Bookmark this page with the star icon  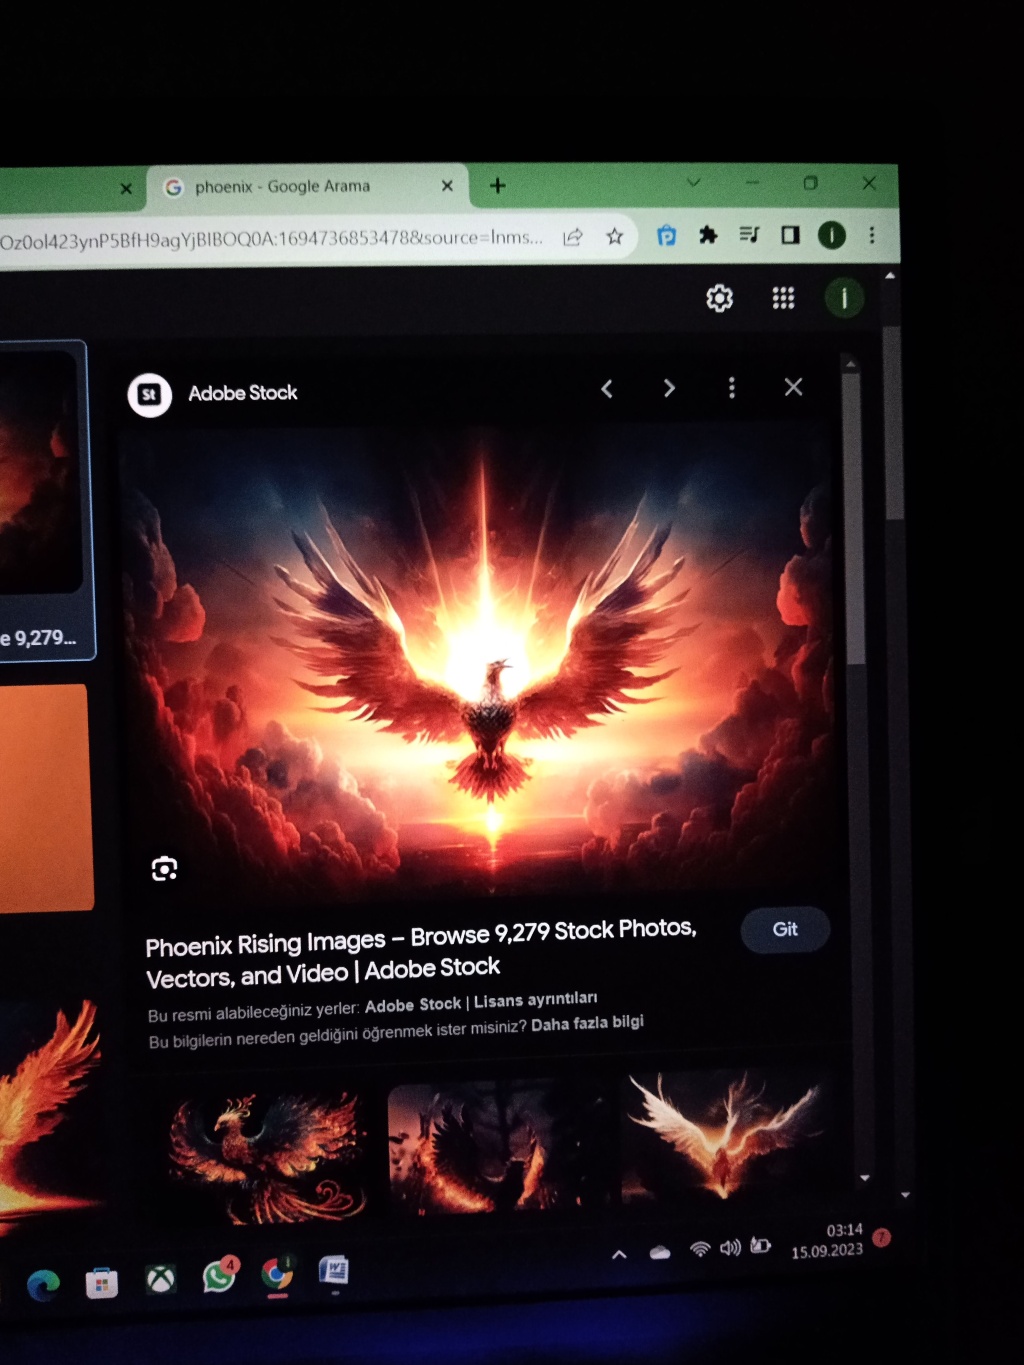pos(615,236)
